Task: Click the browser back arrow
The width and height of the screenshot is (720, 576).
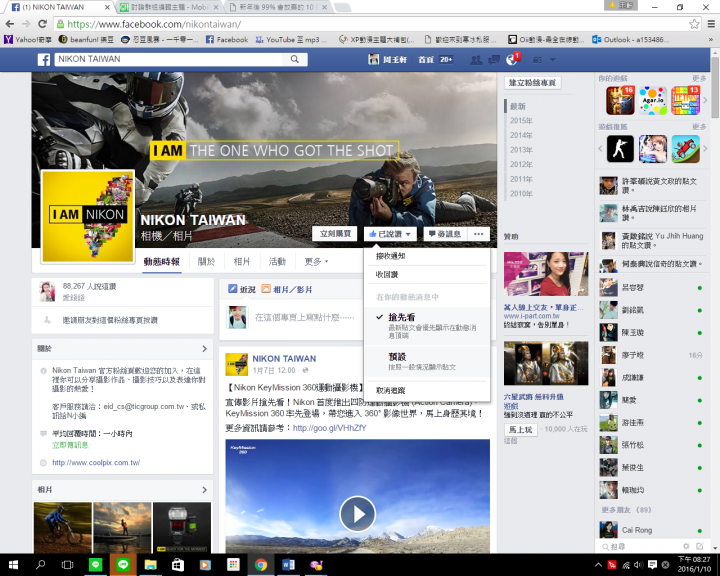Action: [10, 24]
